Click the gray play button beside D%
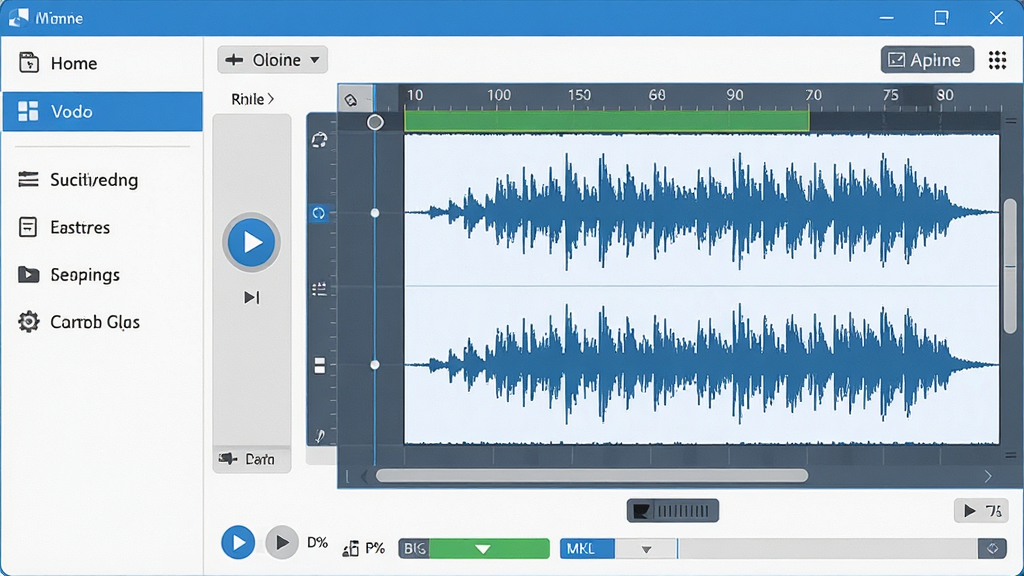This screenshot has height=576, width=1024. pyautogui.click(x=281, y=543)
